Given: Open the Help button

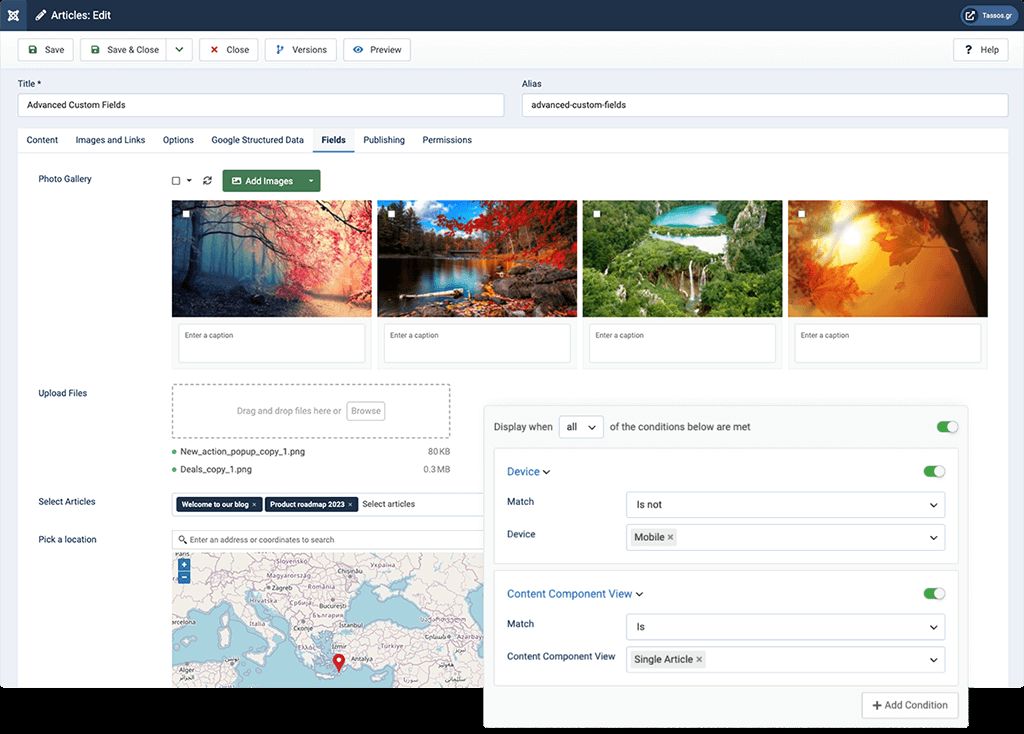Looking at the screenshot, I should tap(980, 50).
